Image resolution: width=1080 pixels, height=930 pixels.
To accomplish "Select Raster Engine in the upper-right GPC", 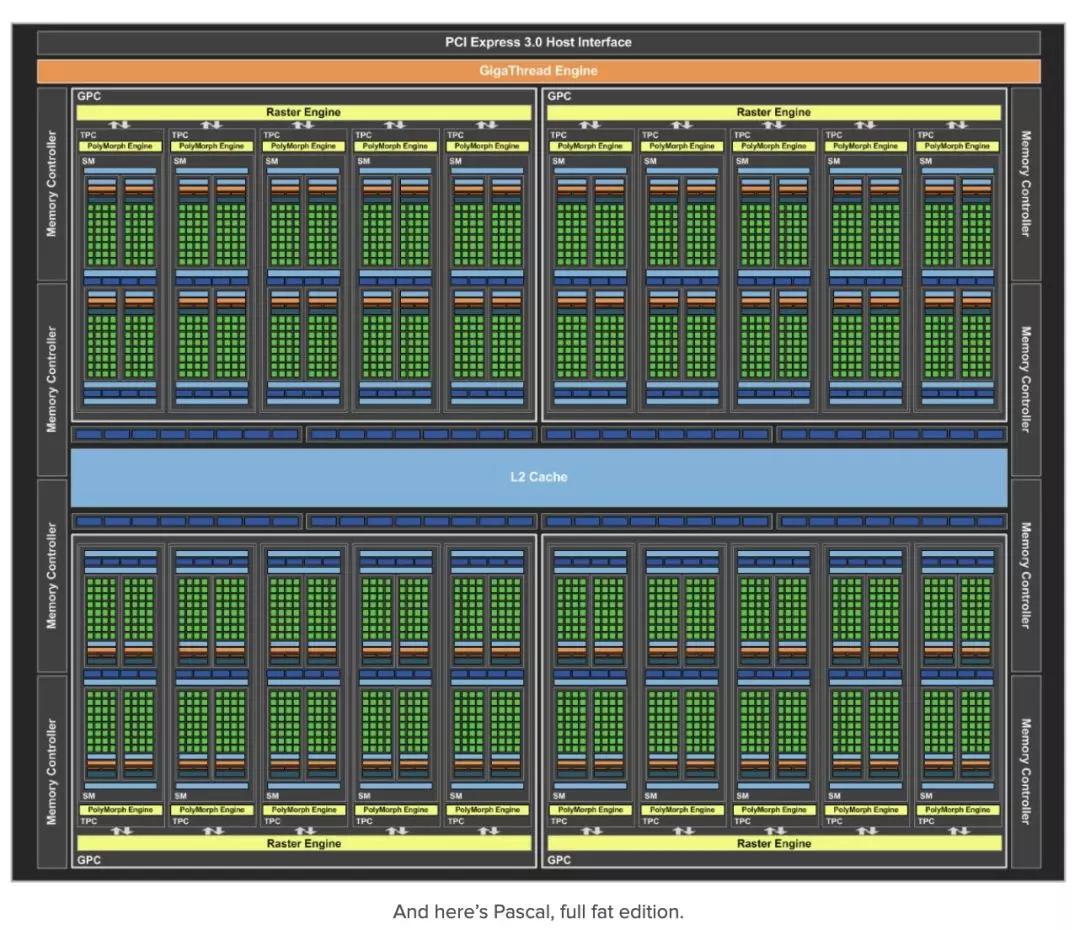I will [774, 112].
